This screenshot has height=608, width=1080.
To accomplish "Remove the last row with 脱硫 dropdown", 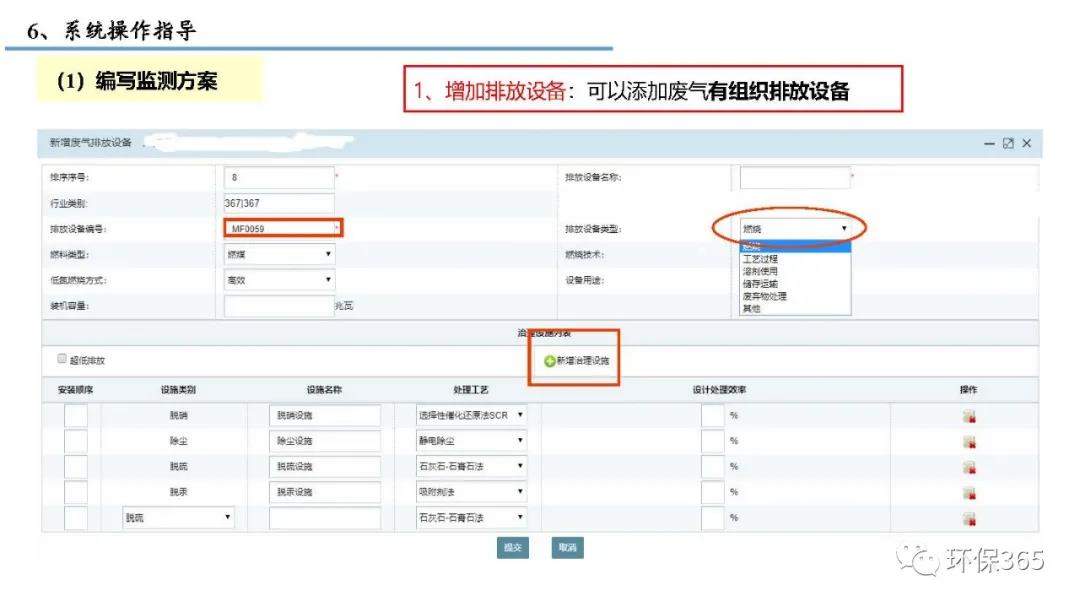I will point(968,519).
